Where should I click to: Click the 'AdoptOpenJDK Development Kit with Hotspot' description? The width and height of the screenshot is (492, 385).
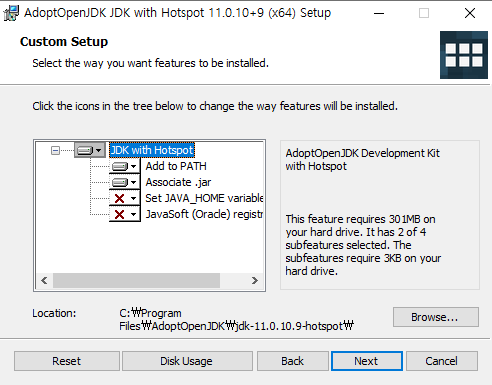363,160
